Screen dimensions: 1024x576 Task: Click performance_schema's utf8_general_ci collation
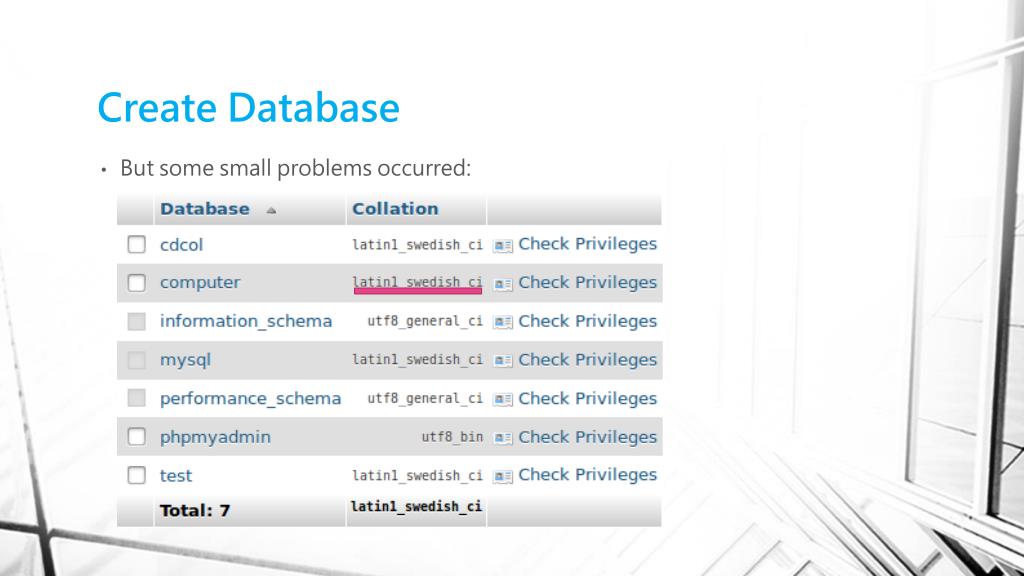tap(425, 398)
